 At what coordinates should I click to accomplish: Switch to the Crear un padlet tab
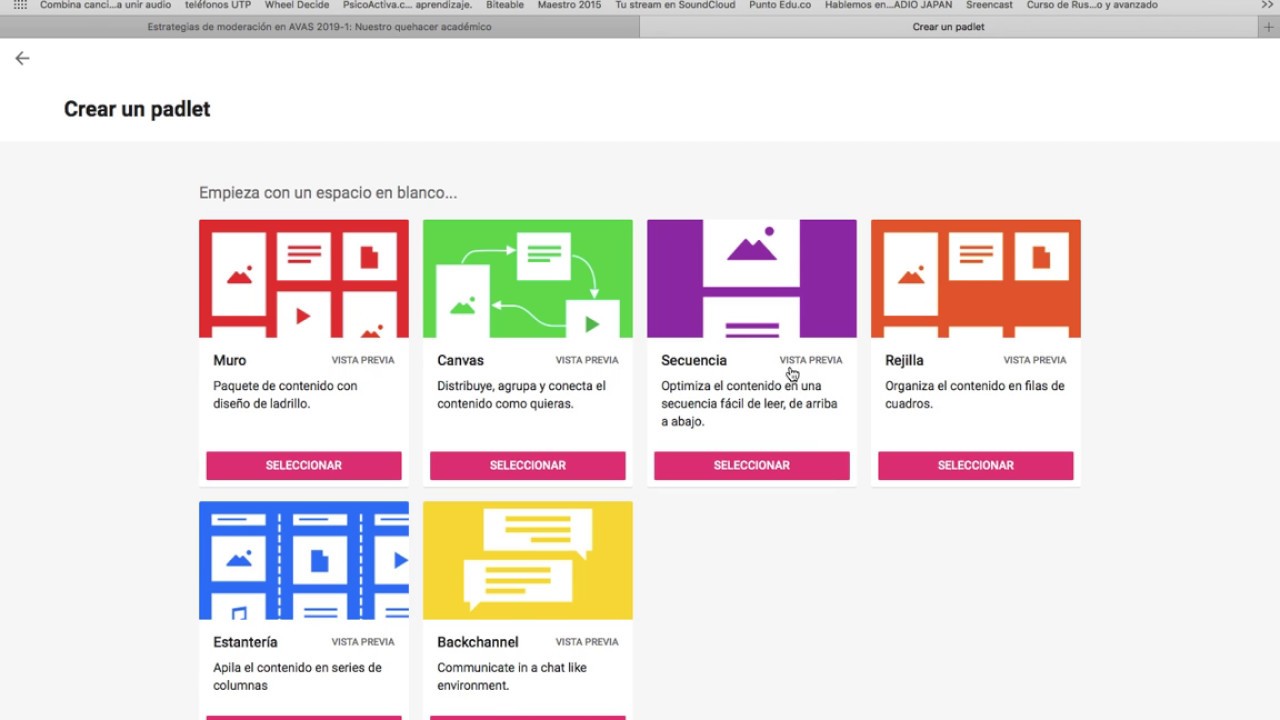coord(949,27)
